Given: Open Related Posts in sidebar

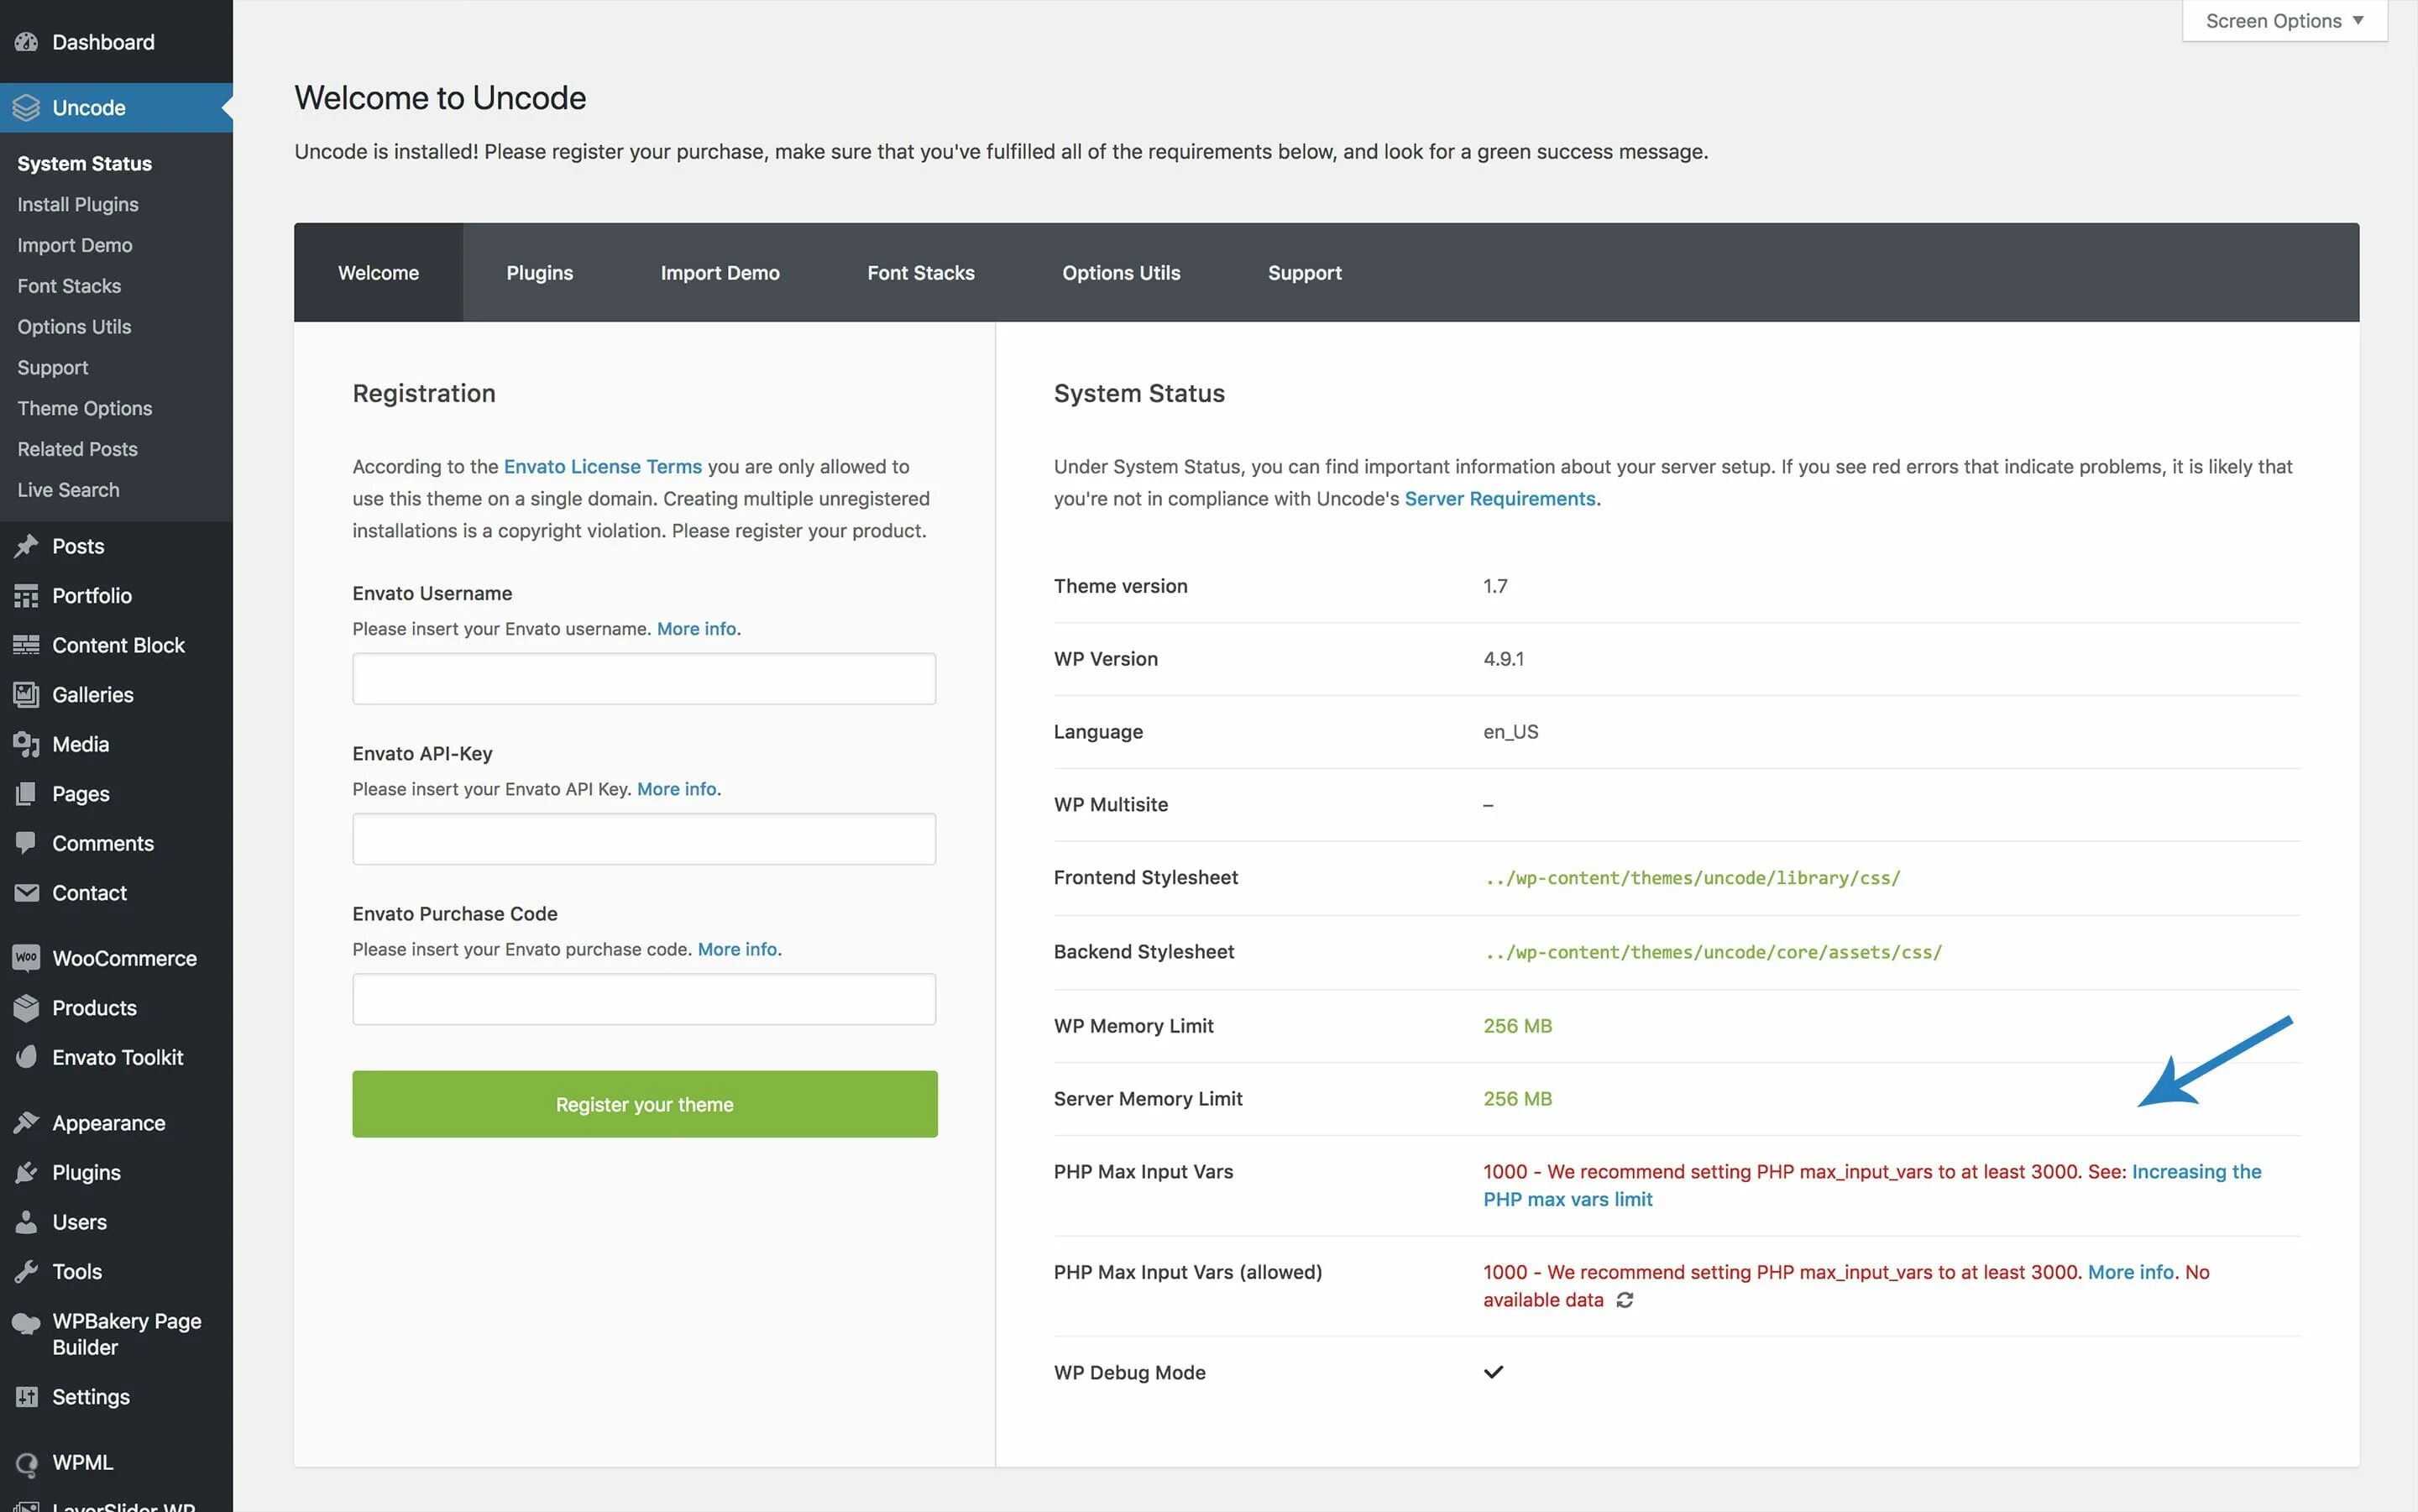Looking at the screenshot, I should [x=78, y=449].
